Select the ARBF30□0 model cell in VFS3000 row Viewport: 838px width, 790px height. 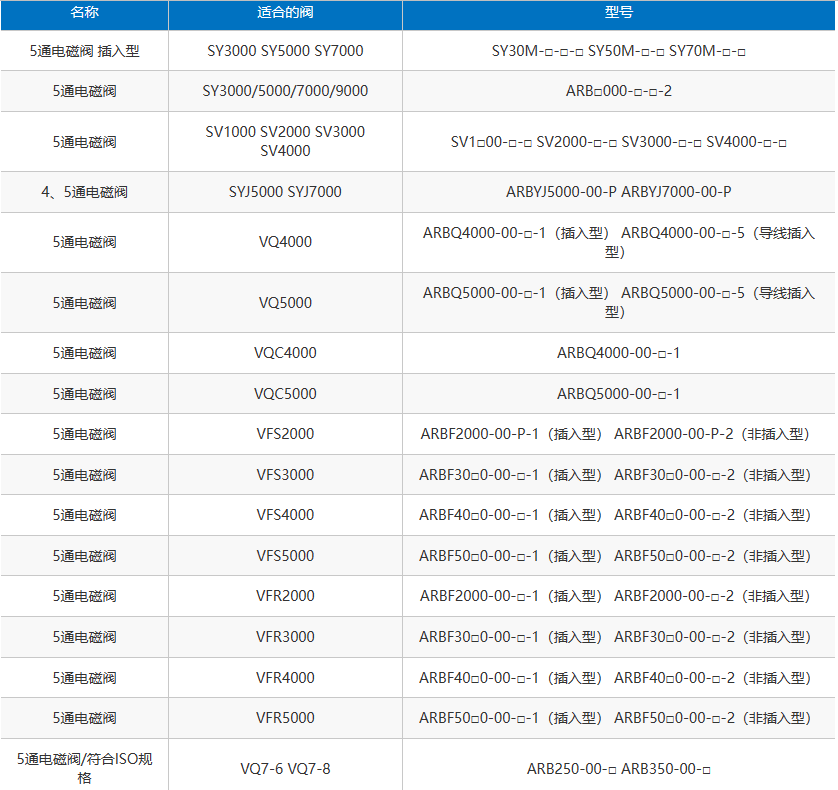pyautogui.click(x=618, y=475)
